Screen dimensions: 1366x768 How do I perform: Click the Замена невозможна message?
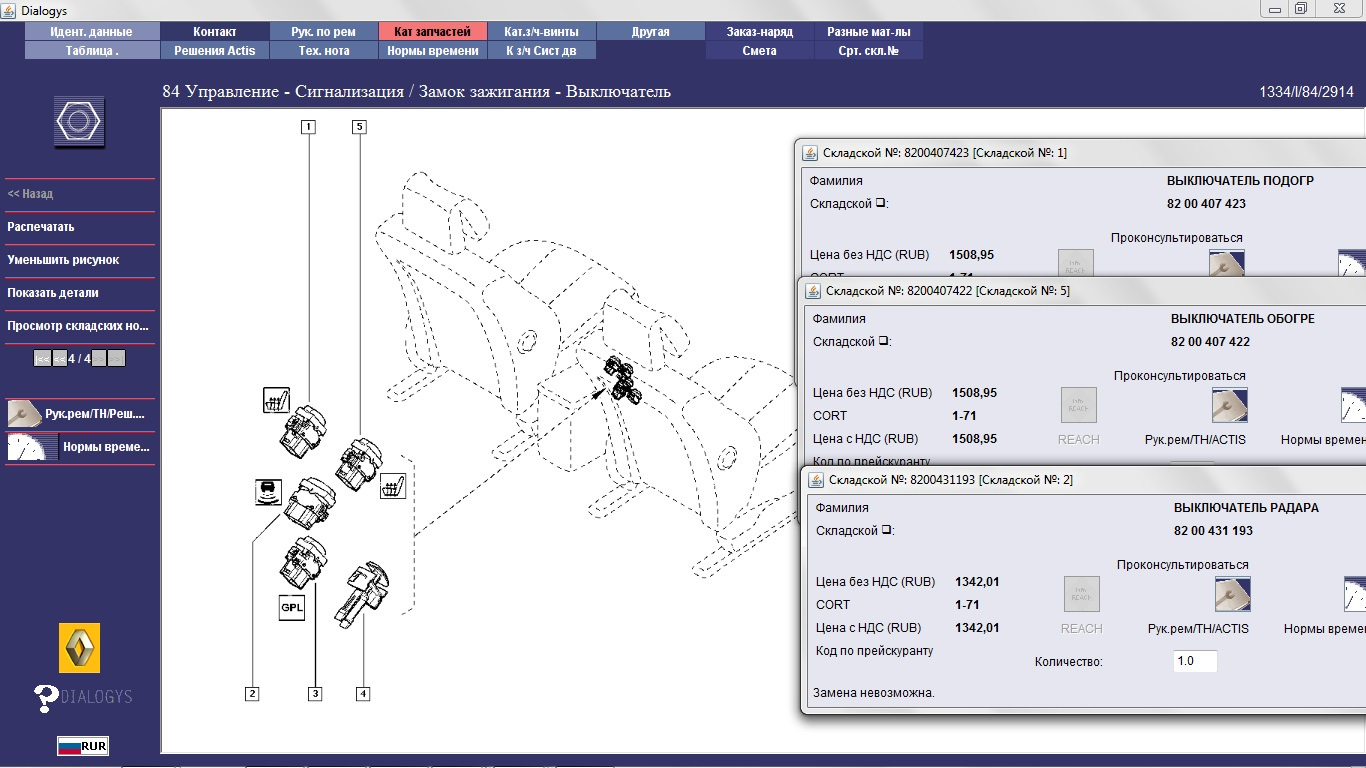coord(874,693)
